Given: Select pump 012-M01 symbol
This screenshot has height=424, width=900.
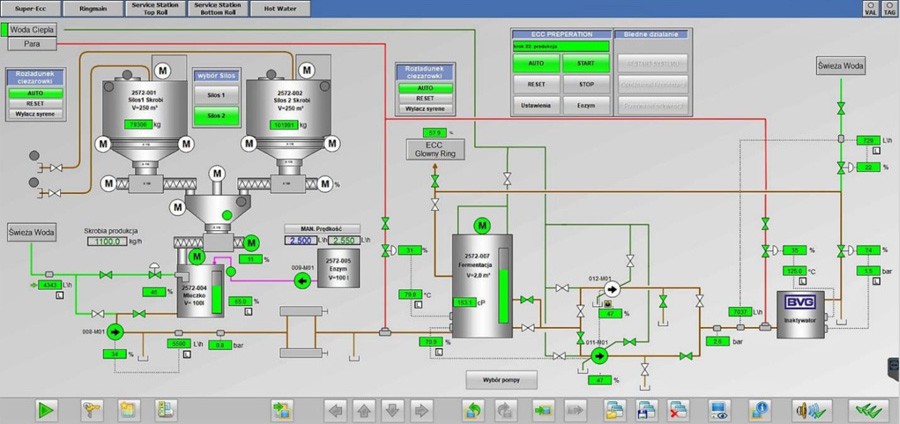Looking at the screenshot, I should click(x=611, y=288).
